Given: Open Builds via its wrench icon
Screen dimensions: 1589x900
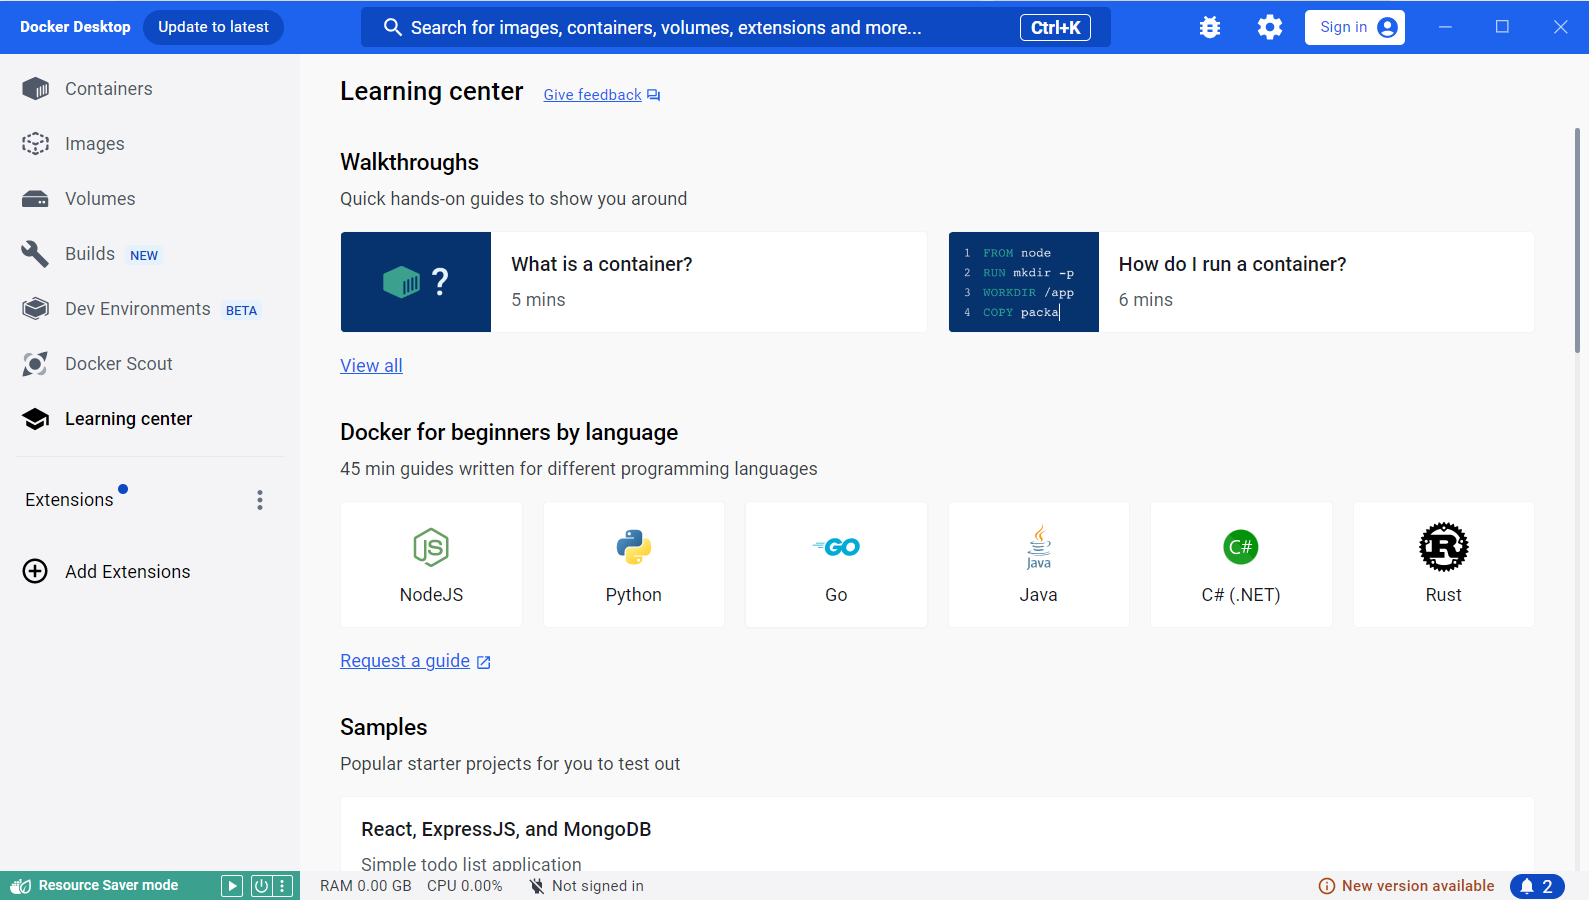Looking at the screenshot, I should tap(35, 254).
